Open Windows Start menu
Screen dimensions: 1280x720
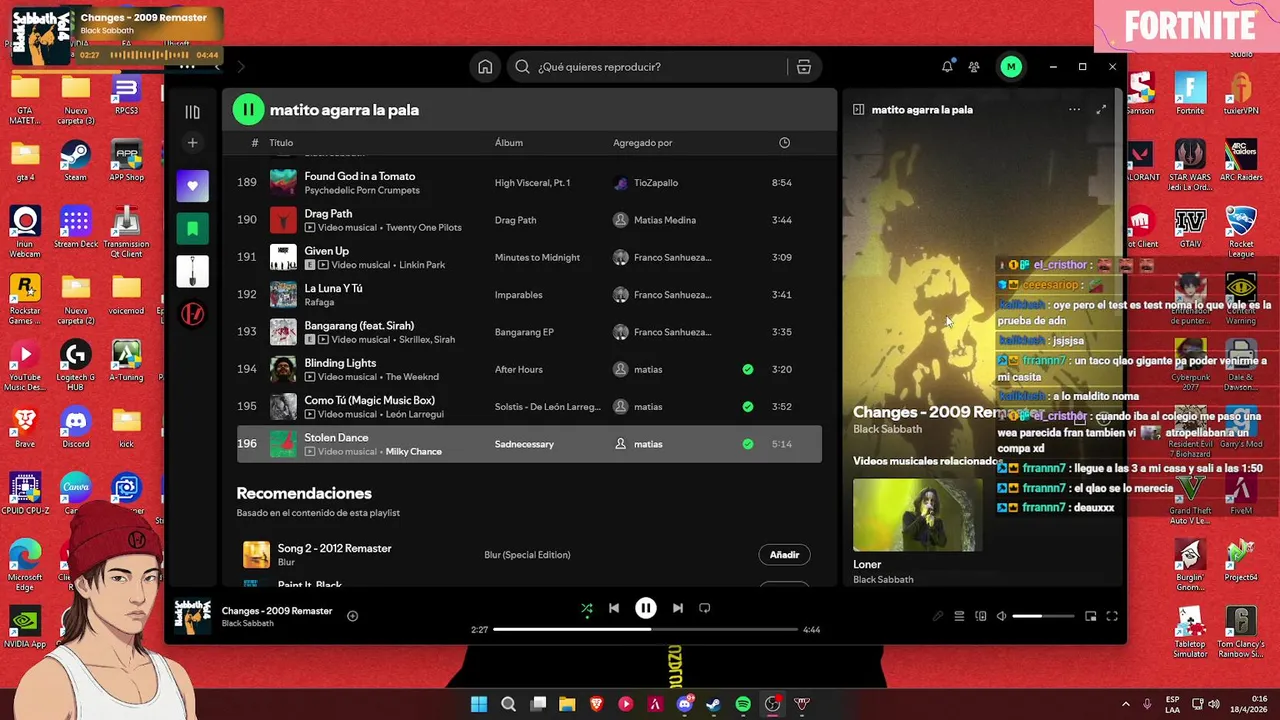pyautogui.click(x=479, y=704)
